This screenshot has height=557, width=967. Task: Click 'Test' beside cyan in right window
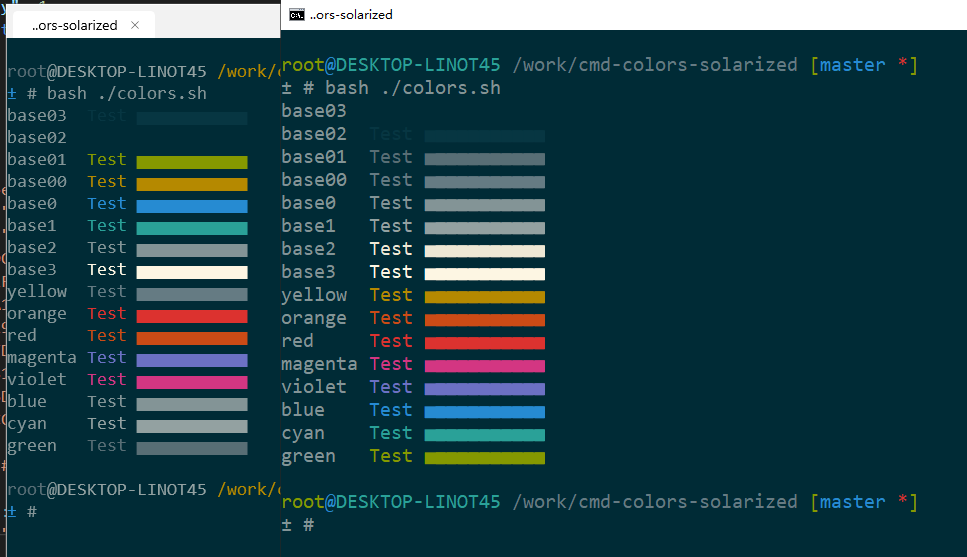click(391, 432)
